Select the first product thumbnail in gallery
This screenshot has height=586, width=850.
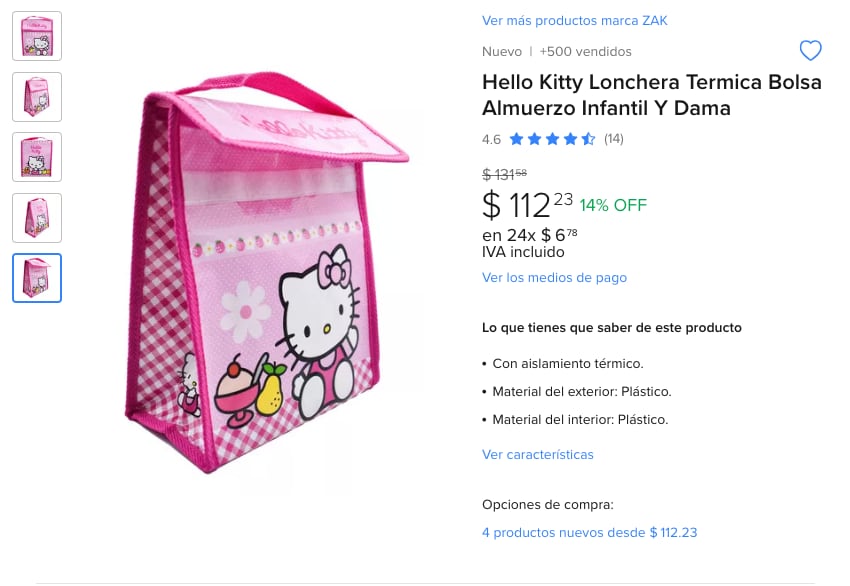coord(37,36)
